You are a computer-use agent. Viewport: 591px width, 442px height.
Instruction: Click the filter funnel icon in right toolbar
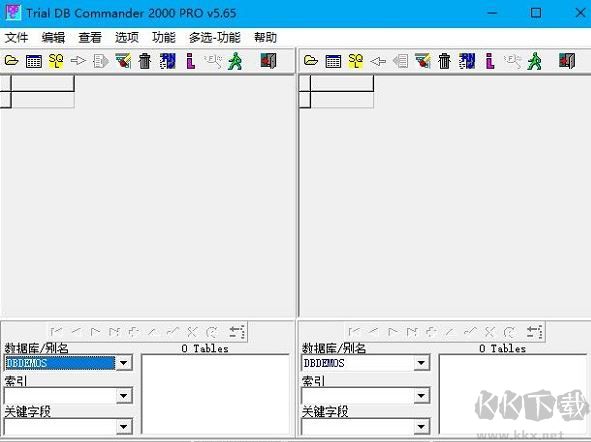(423, 61)
